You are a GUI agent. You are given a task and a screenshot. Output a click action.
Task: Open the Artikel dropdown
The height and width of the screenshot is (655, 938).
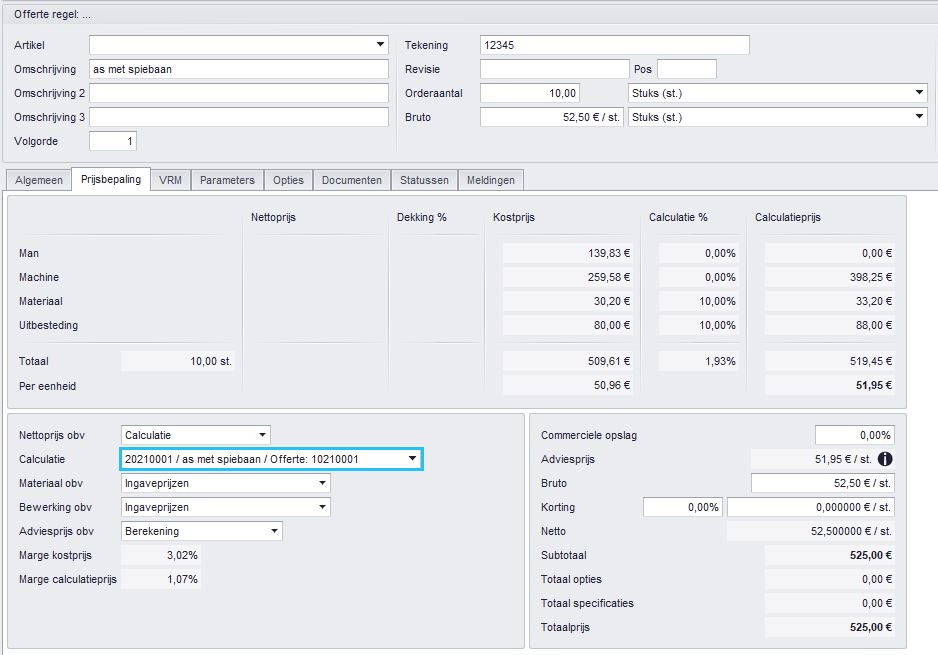click(380, 45)
